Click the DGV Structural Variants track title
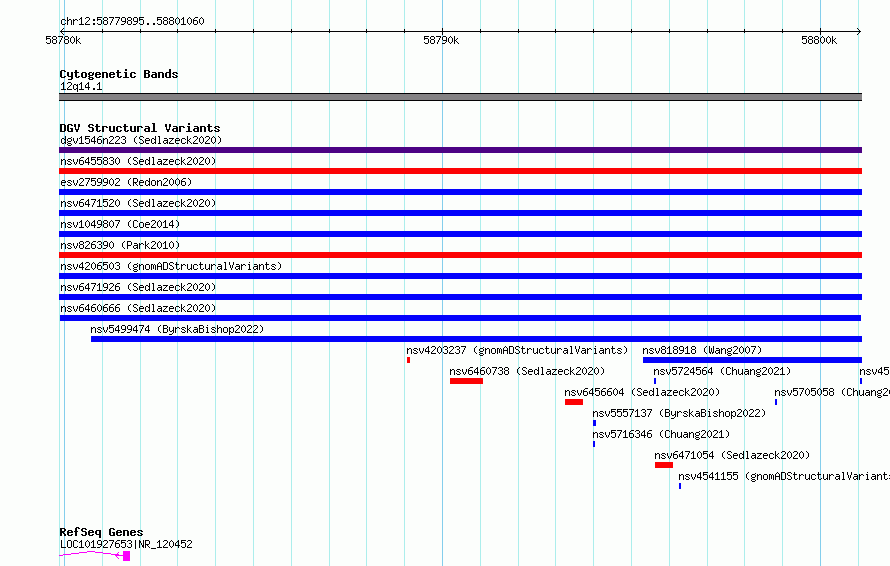The image size is (890, 566). tap(140, 128)
